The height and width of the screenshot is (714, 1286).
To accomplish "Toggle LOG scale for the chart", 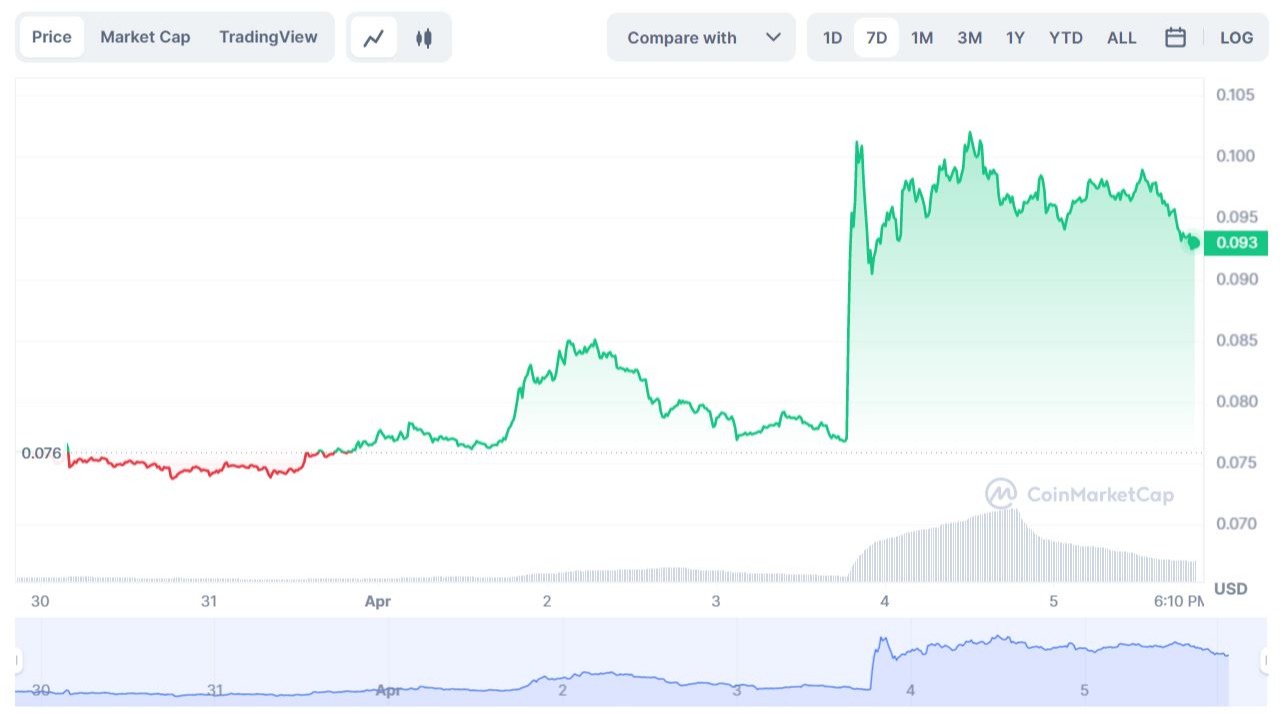I will [1236, 38].
